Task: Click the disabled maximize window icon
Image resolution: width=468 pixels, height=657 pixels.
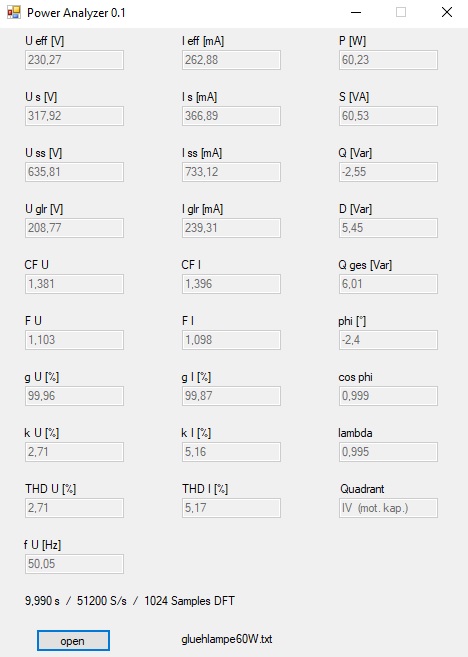Action: pyautogui.click(x=401, y=13)
